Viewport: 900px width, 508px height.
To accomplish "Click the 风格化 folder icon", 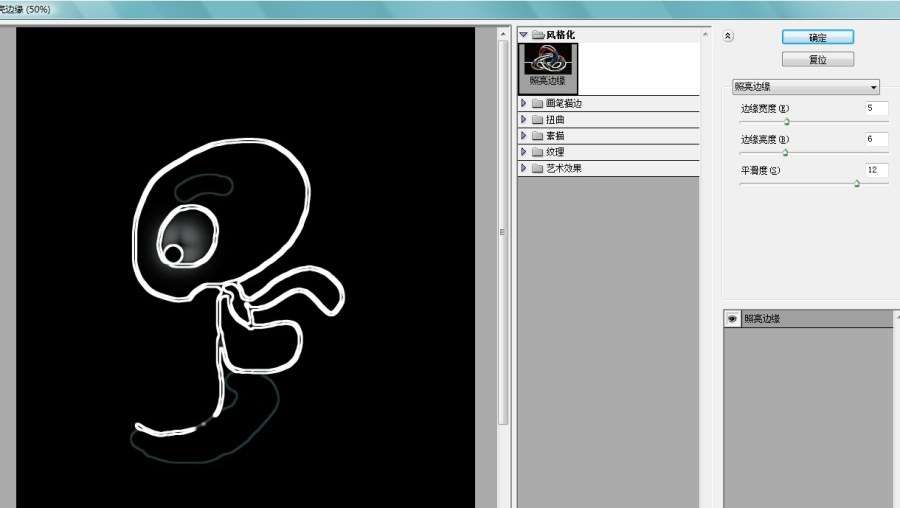I will tap(538, 35).
